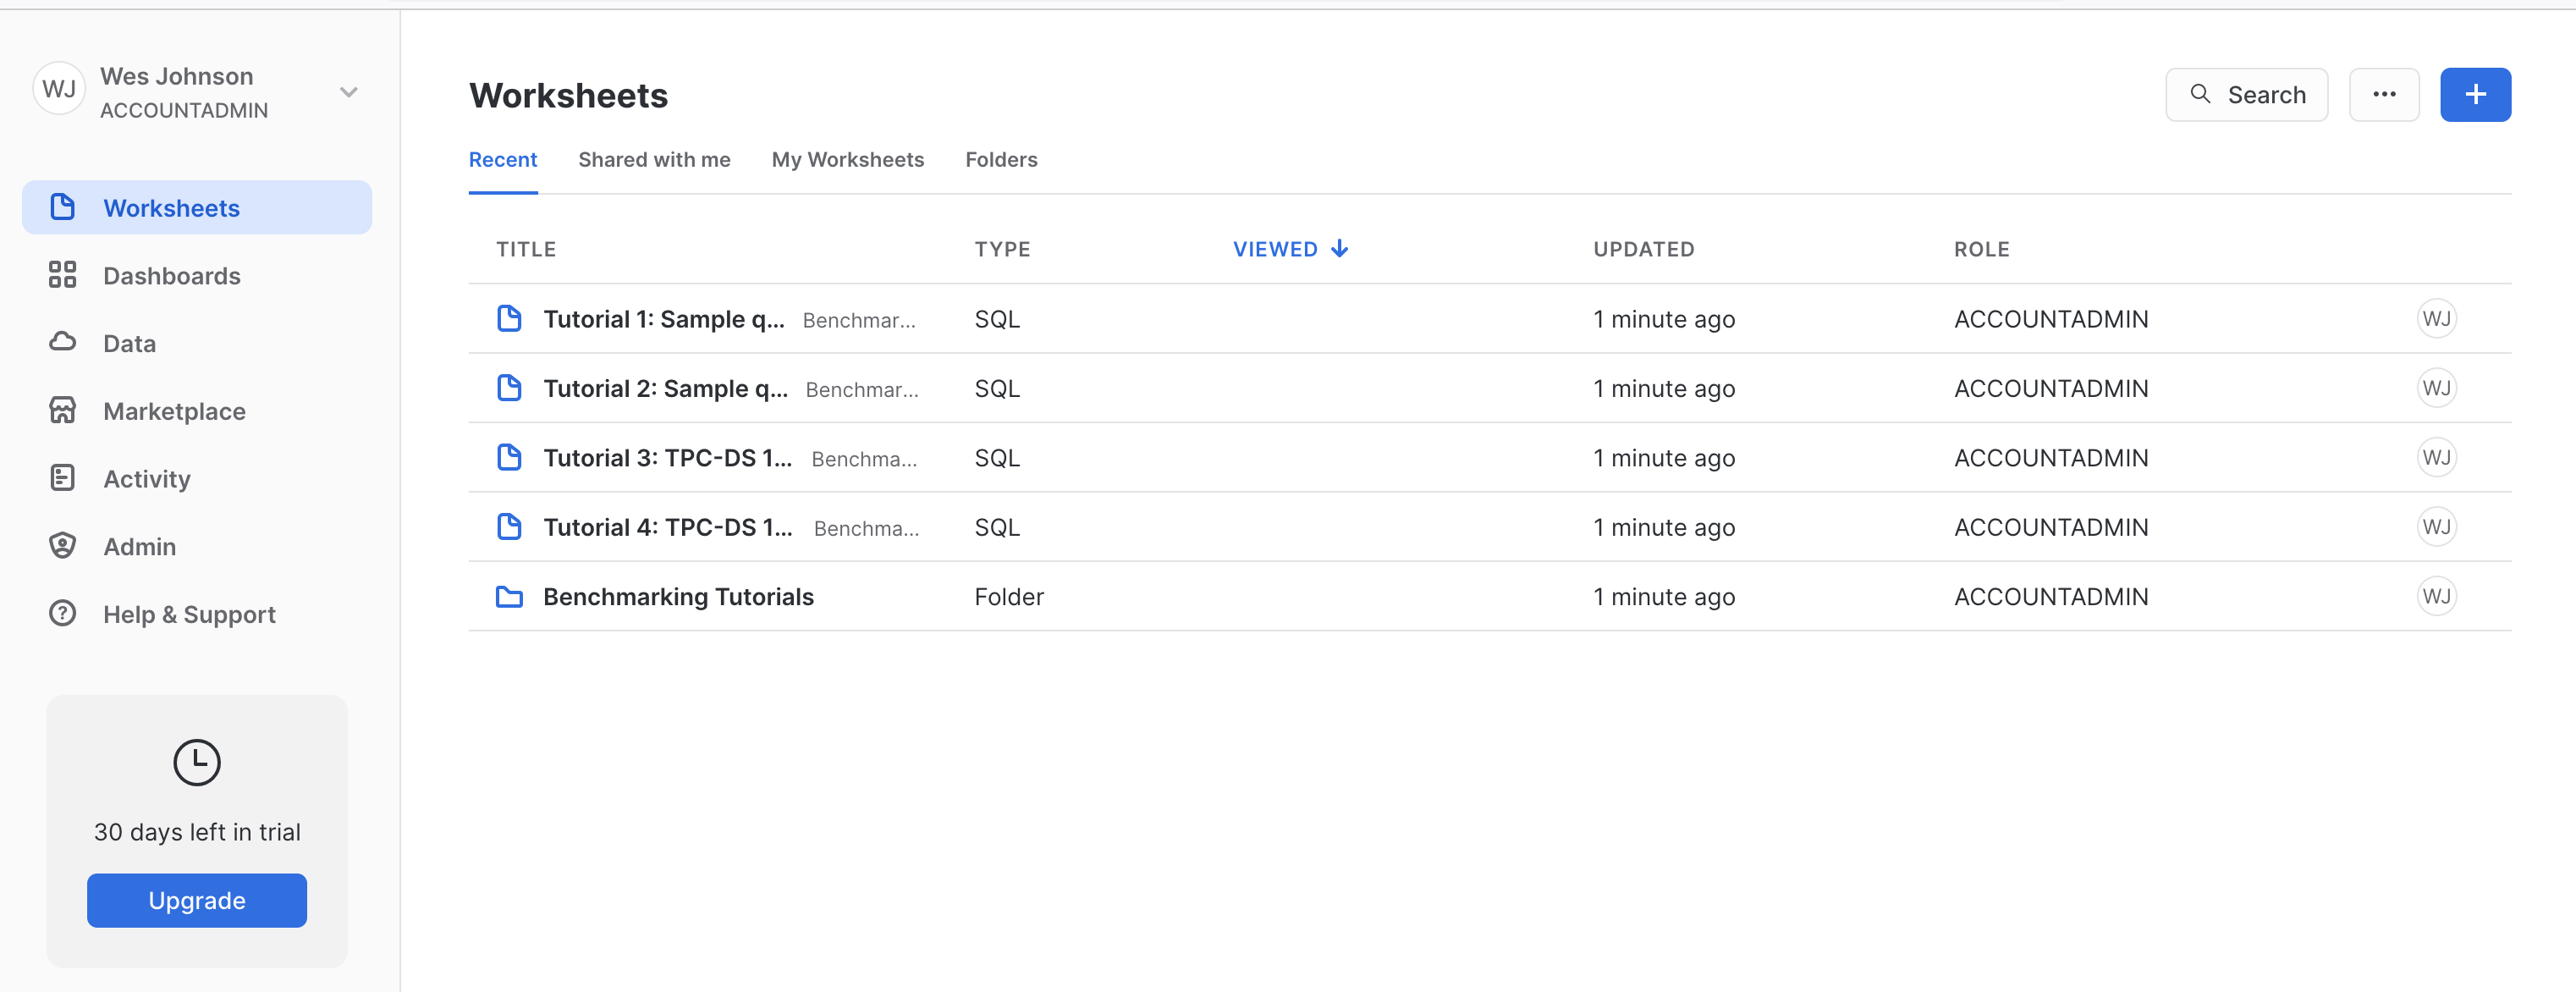The image size is (2576, 992).
Task: Click the Viewed sort arrow
Action: pyautogui.click(x=1340, y=248)
